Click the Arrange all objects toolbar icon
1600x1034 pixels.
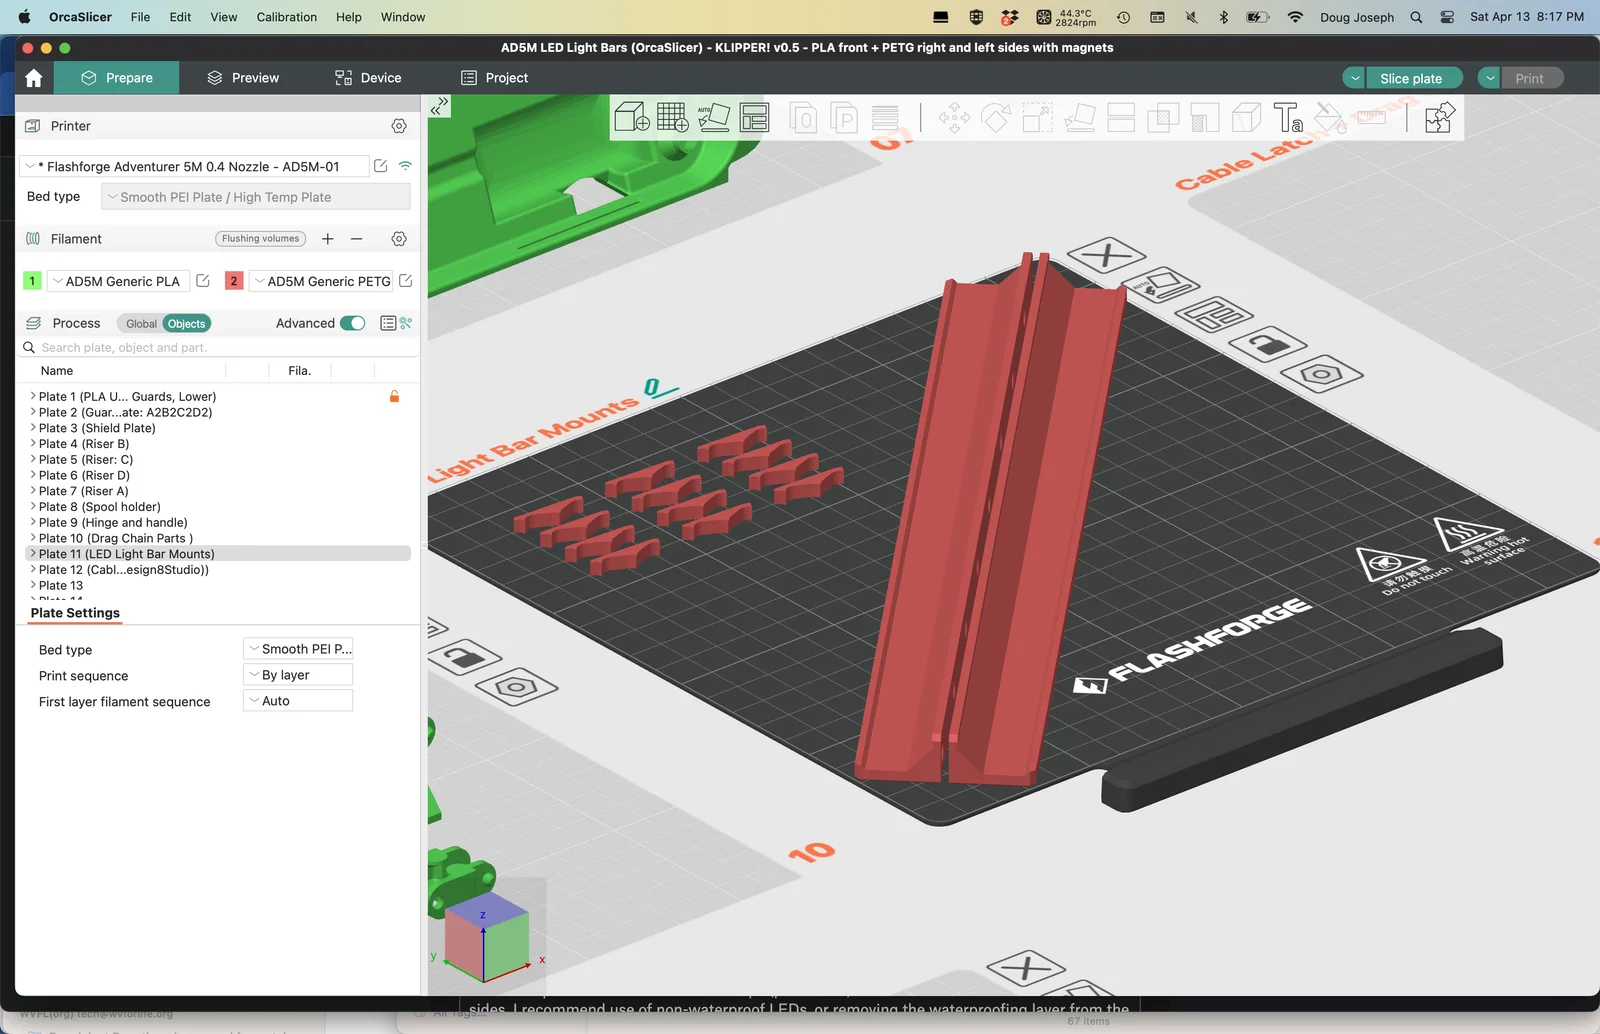click(x=755, y=118)
